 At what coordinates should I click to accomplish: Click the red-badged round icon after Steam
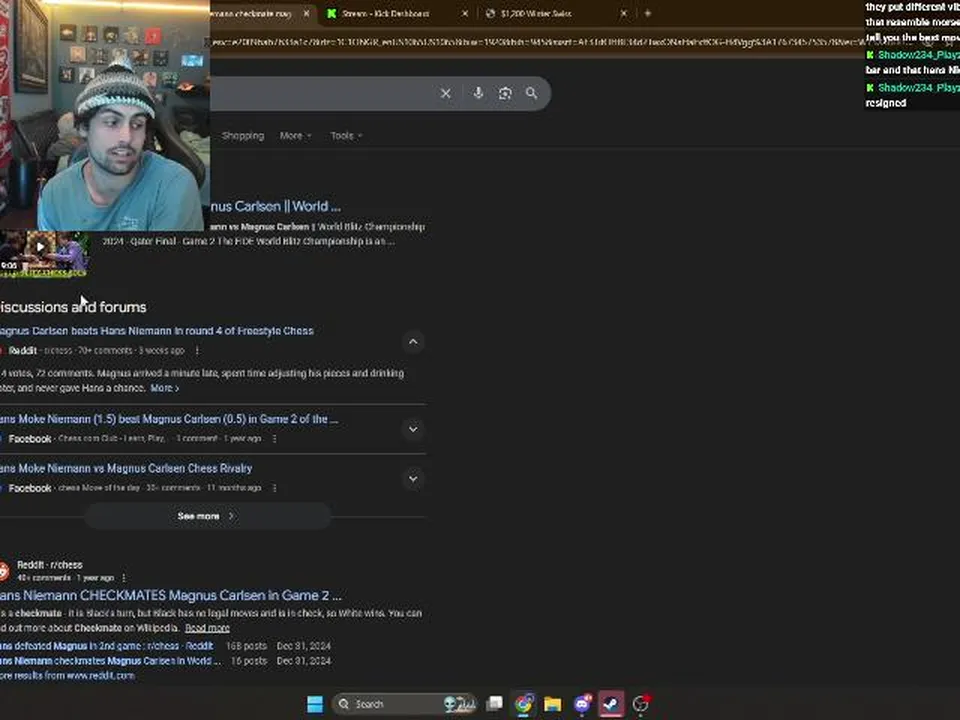pyautogui.click(x=640, y=704)
